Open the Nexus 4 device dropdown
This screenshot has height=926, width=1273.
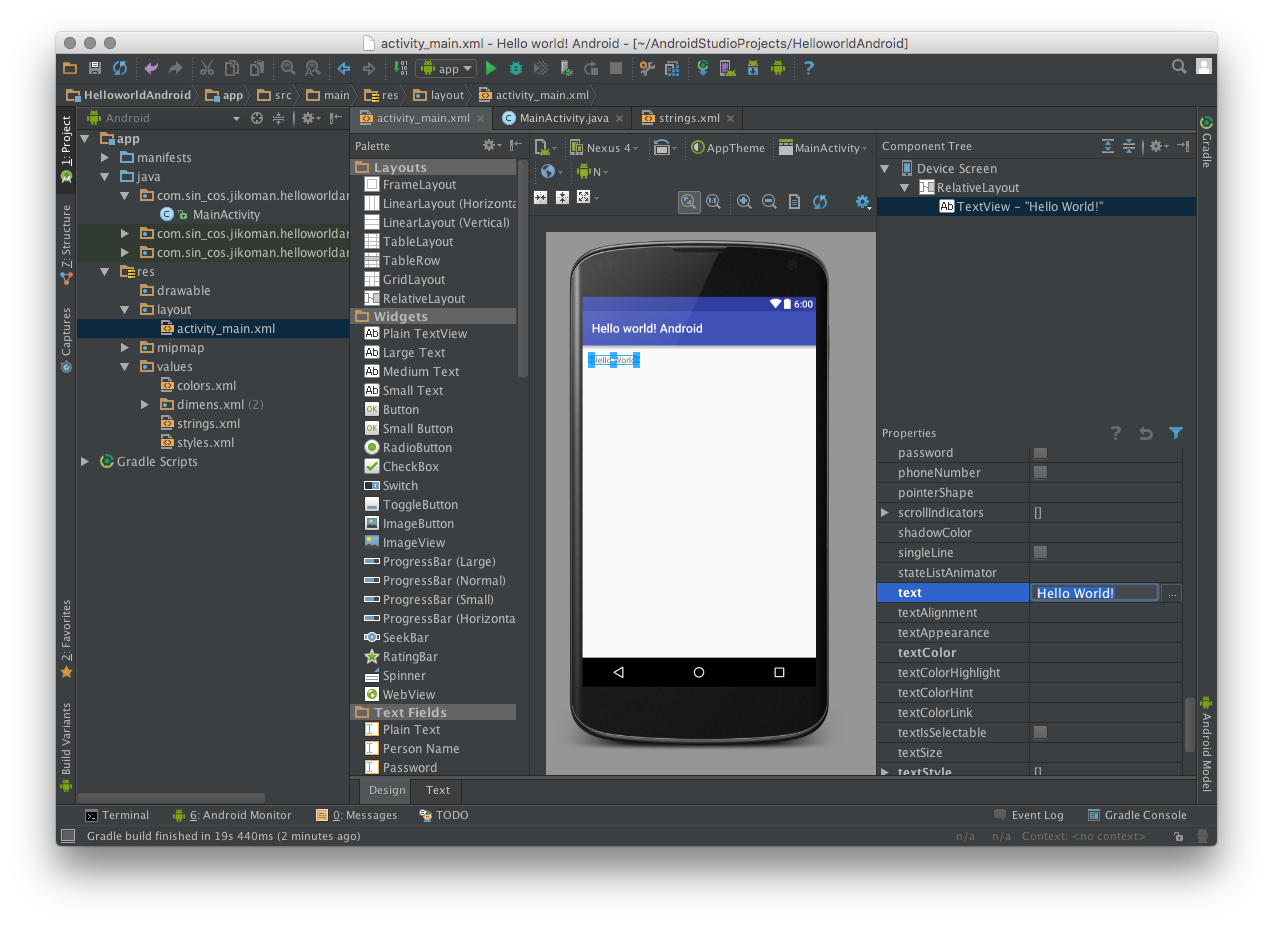[604, 147]
